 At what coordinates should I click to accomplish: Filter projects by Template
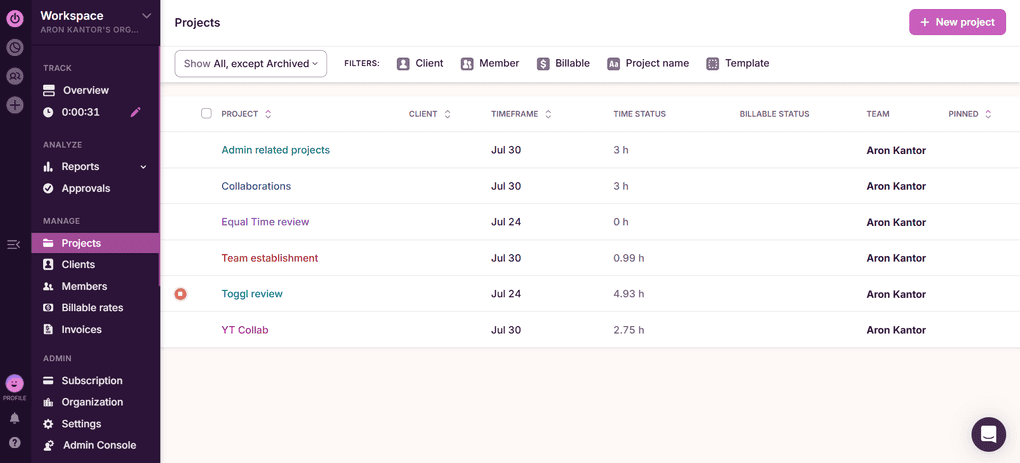[x=738, y=64]
